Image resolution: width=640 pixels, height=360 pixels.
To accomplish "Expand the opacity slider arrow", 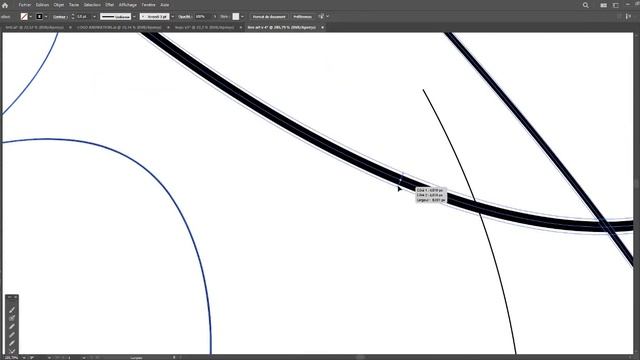I will 215,17.
